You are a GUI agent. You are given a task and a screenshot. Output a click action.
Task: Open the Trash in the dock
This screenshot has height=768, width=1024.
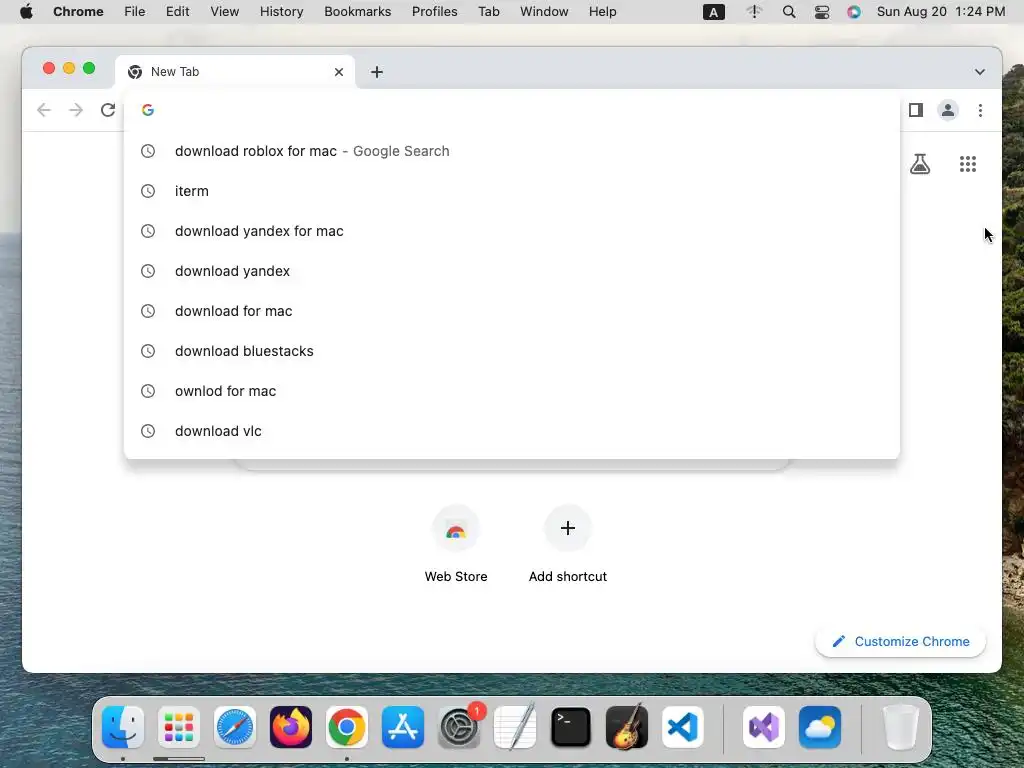pos(901,727)
